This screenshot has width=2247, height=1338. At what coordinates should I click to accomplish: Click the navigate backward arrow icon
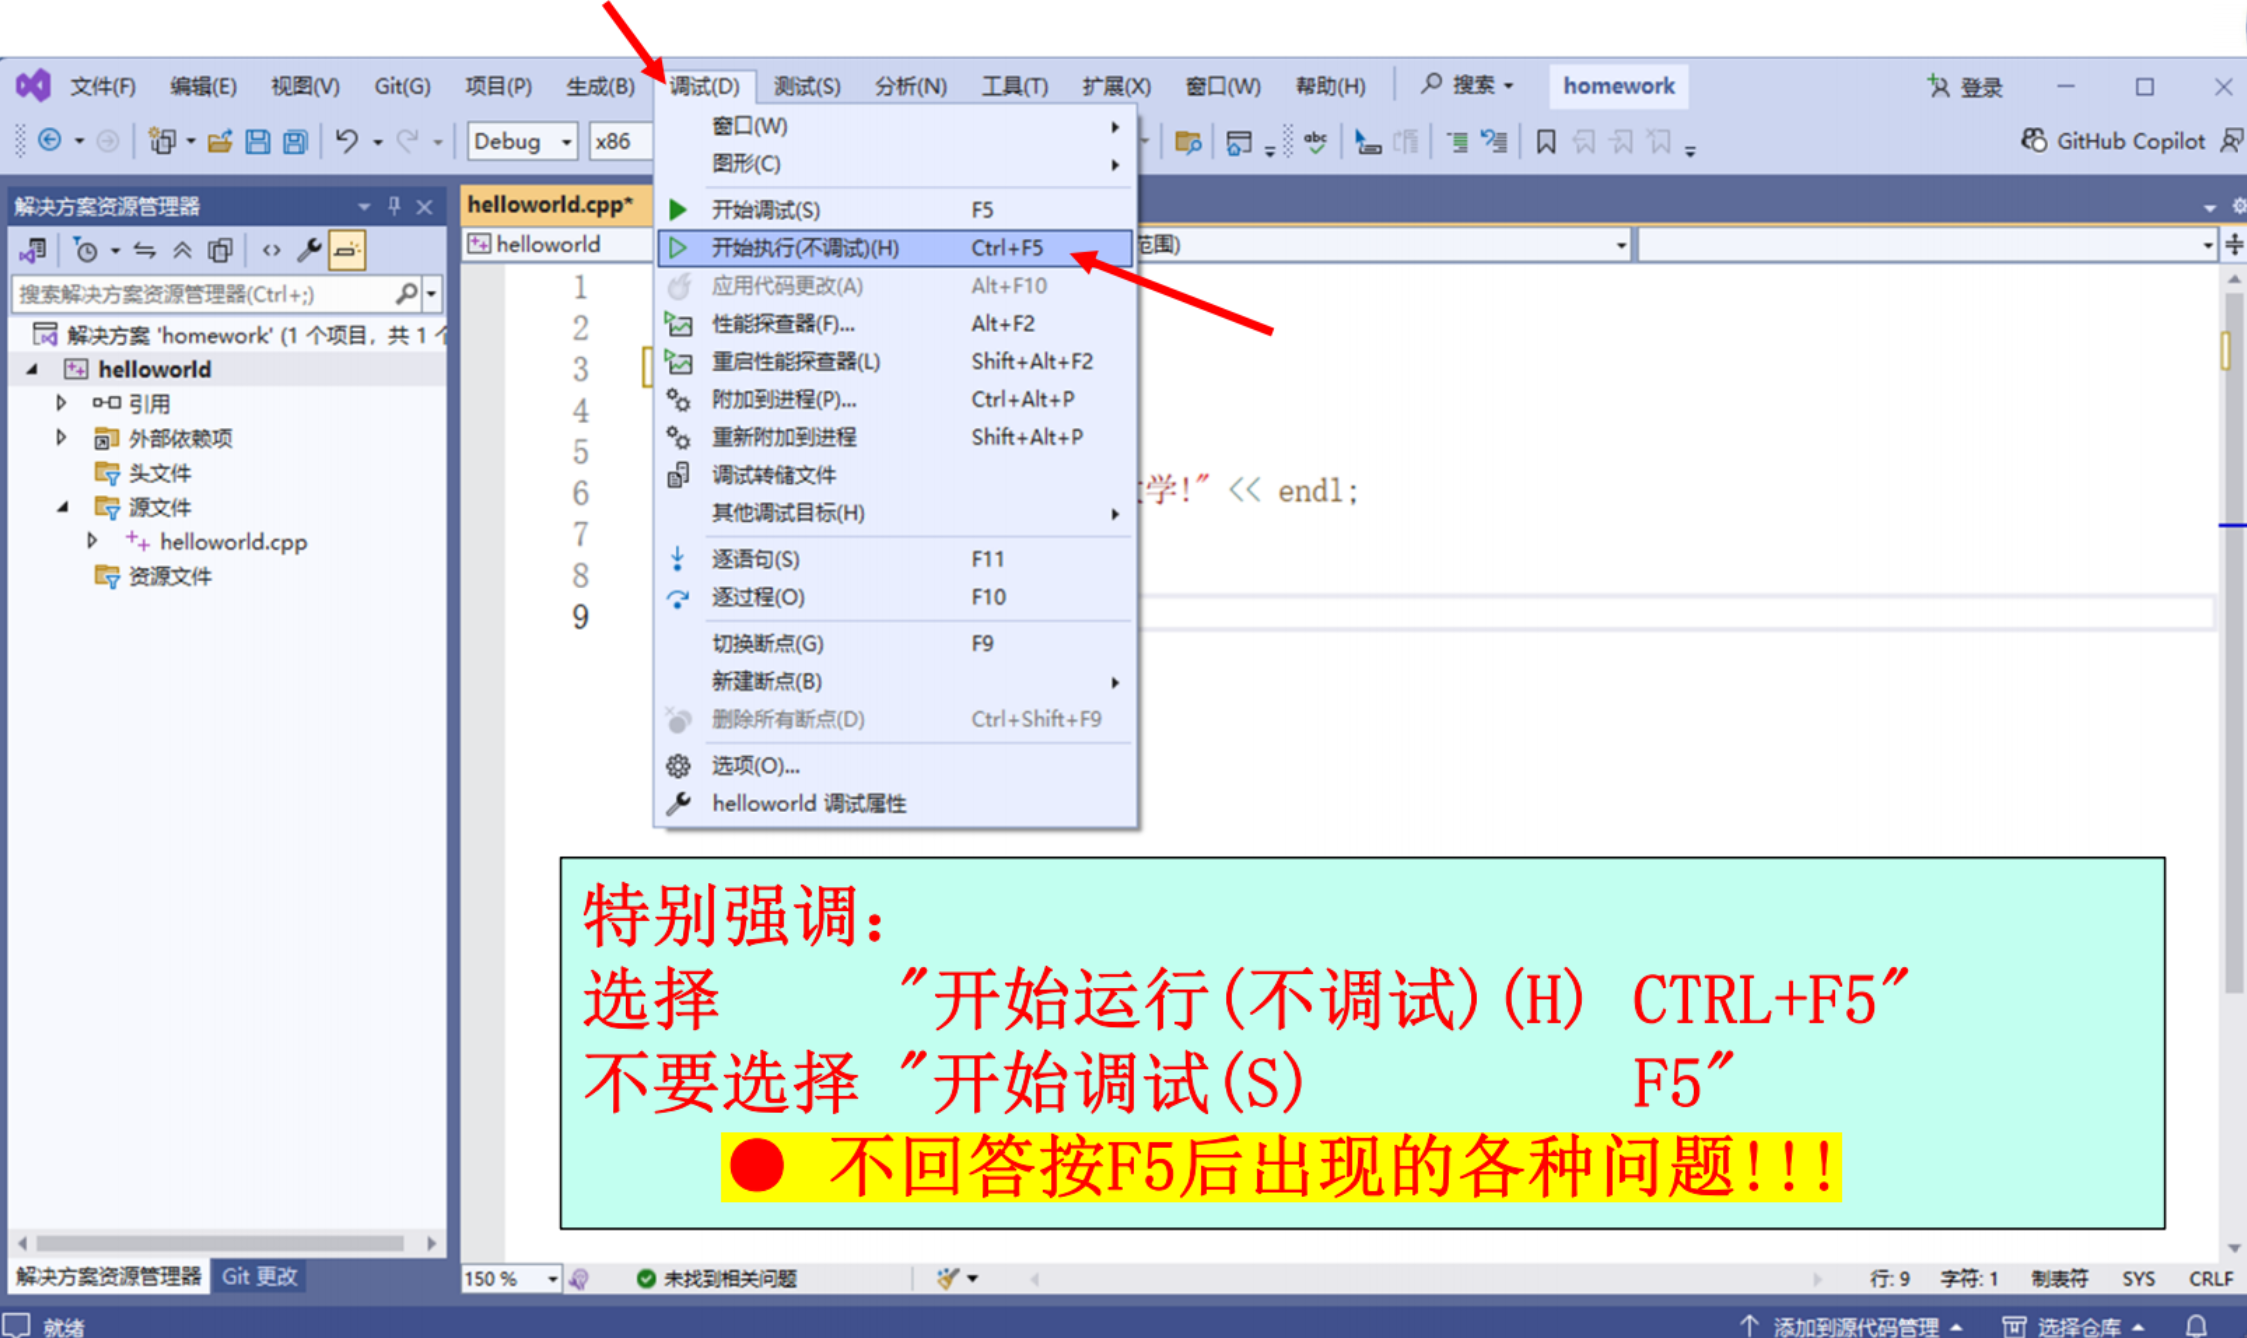(x=49, y=141)
